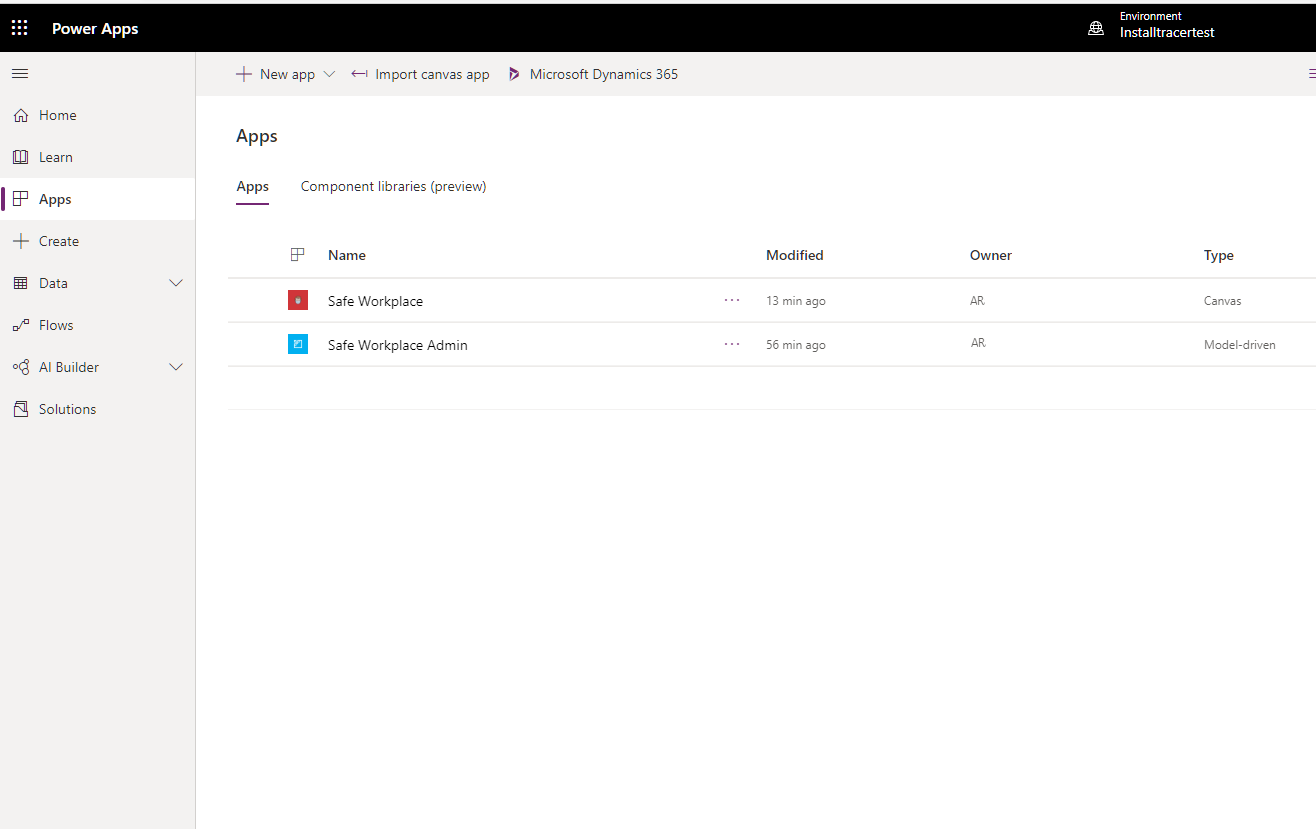Click the app type column header icon
The width and height of the screenshot is (1316, 829).
[x=297, y=255]
